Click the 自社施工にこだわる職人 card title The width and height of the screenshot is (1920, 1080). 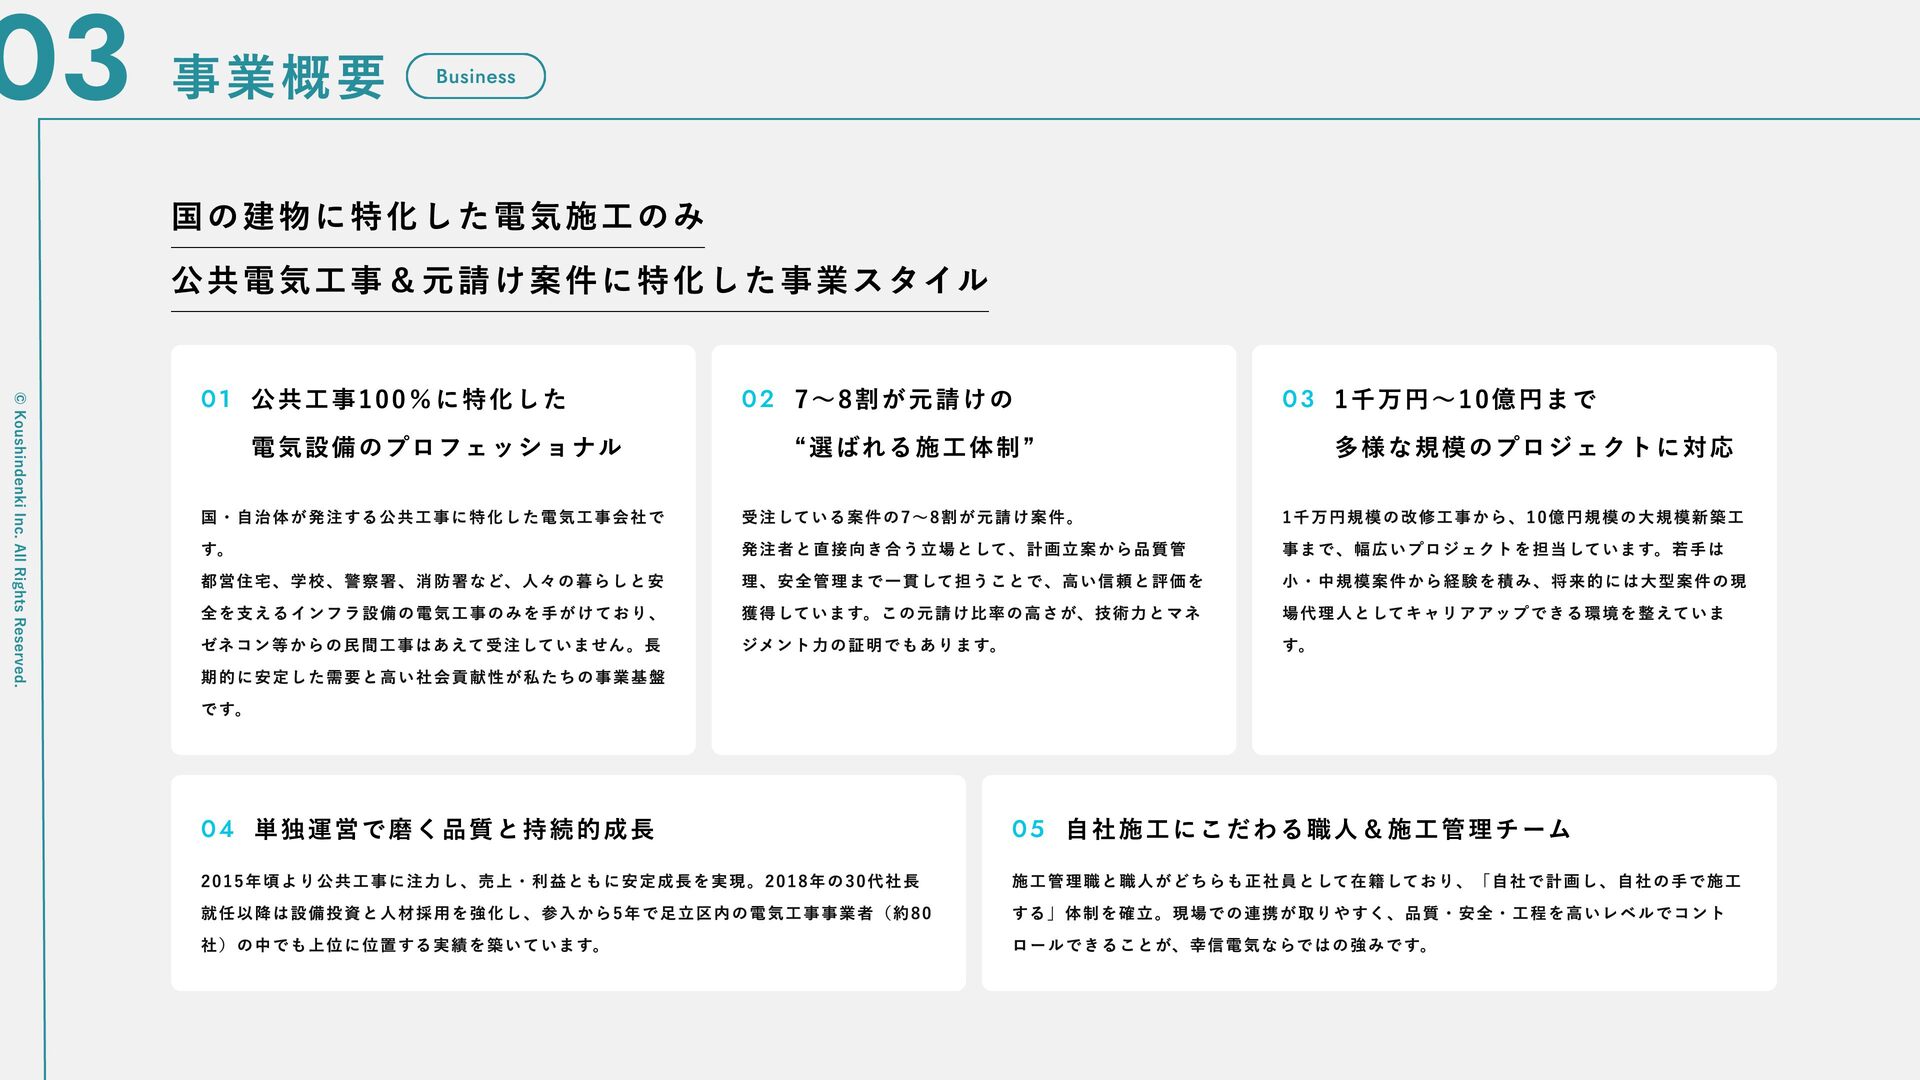[x=1319, y=829]
